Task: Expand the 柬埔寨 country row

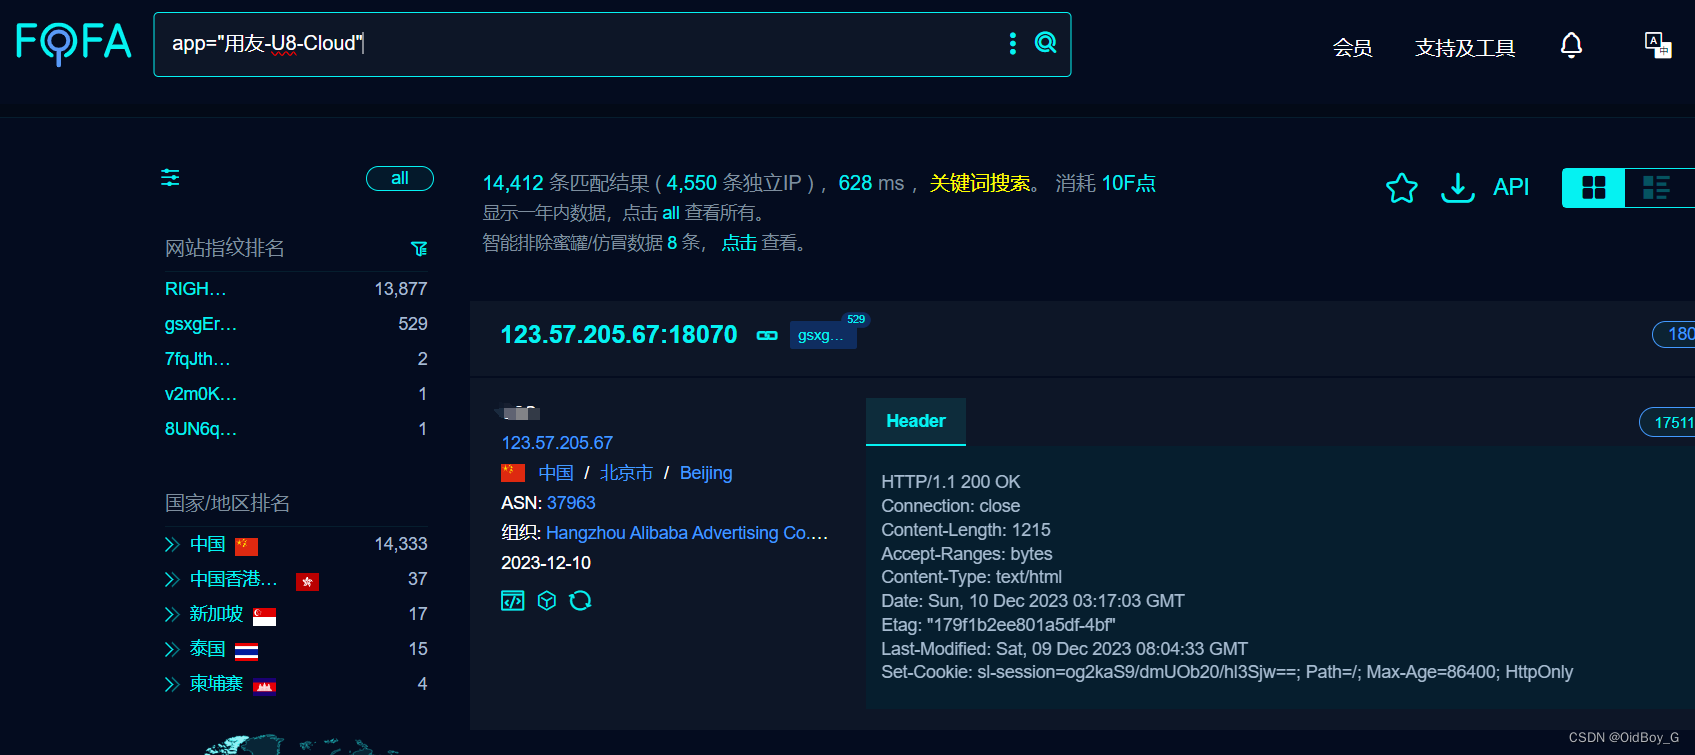Action: [172, 684]
